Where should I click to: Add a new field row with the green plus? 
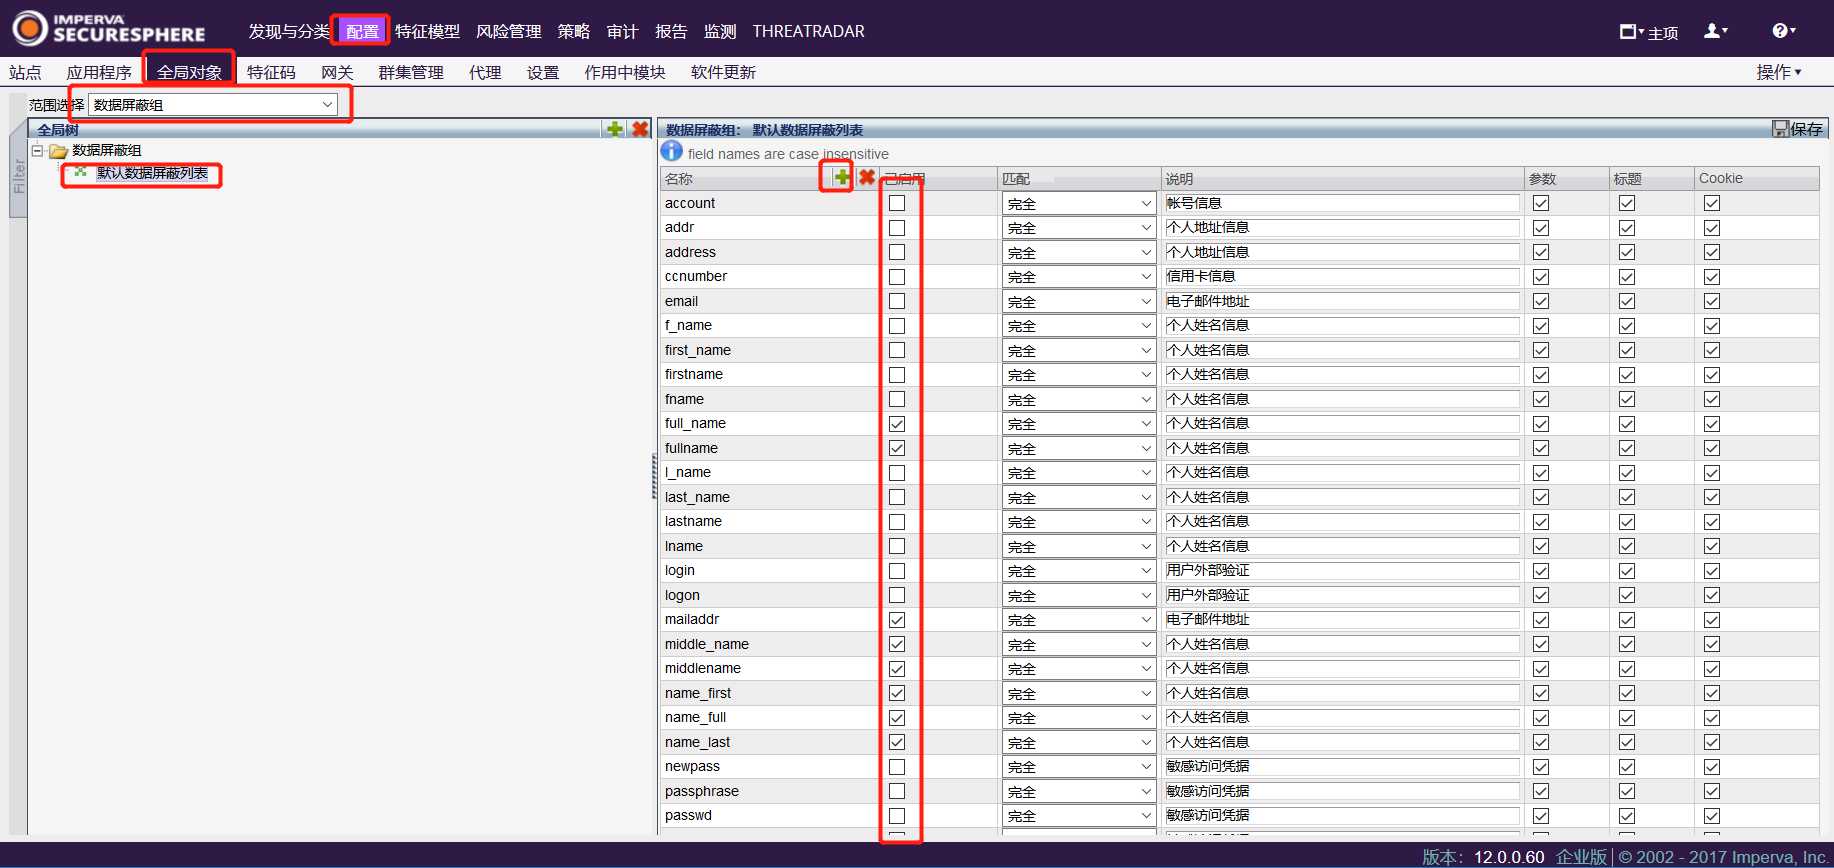pos(842,177)
